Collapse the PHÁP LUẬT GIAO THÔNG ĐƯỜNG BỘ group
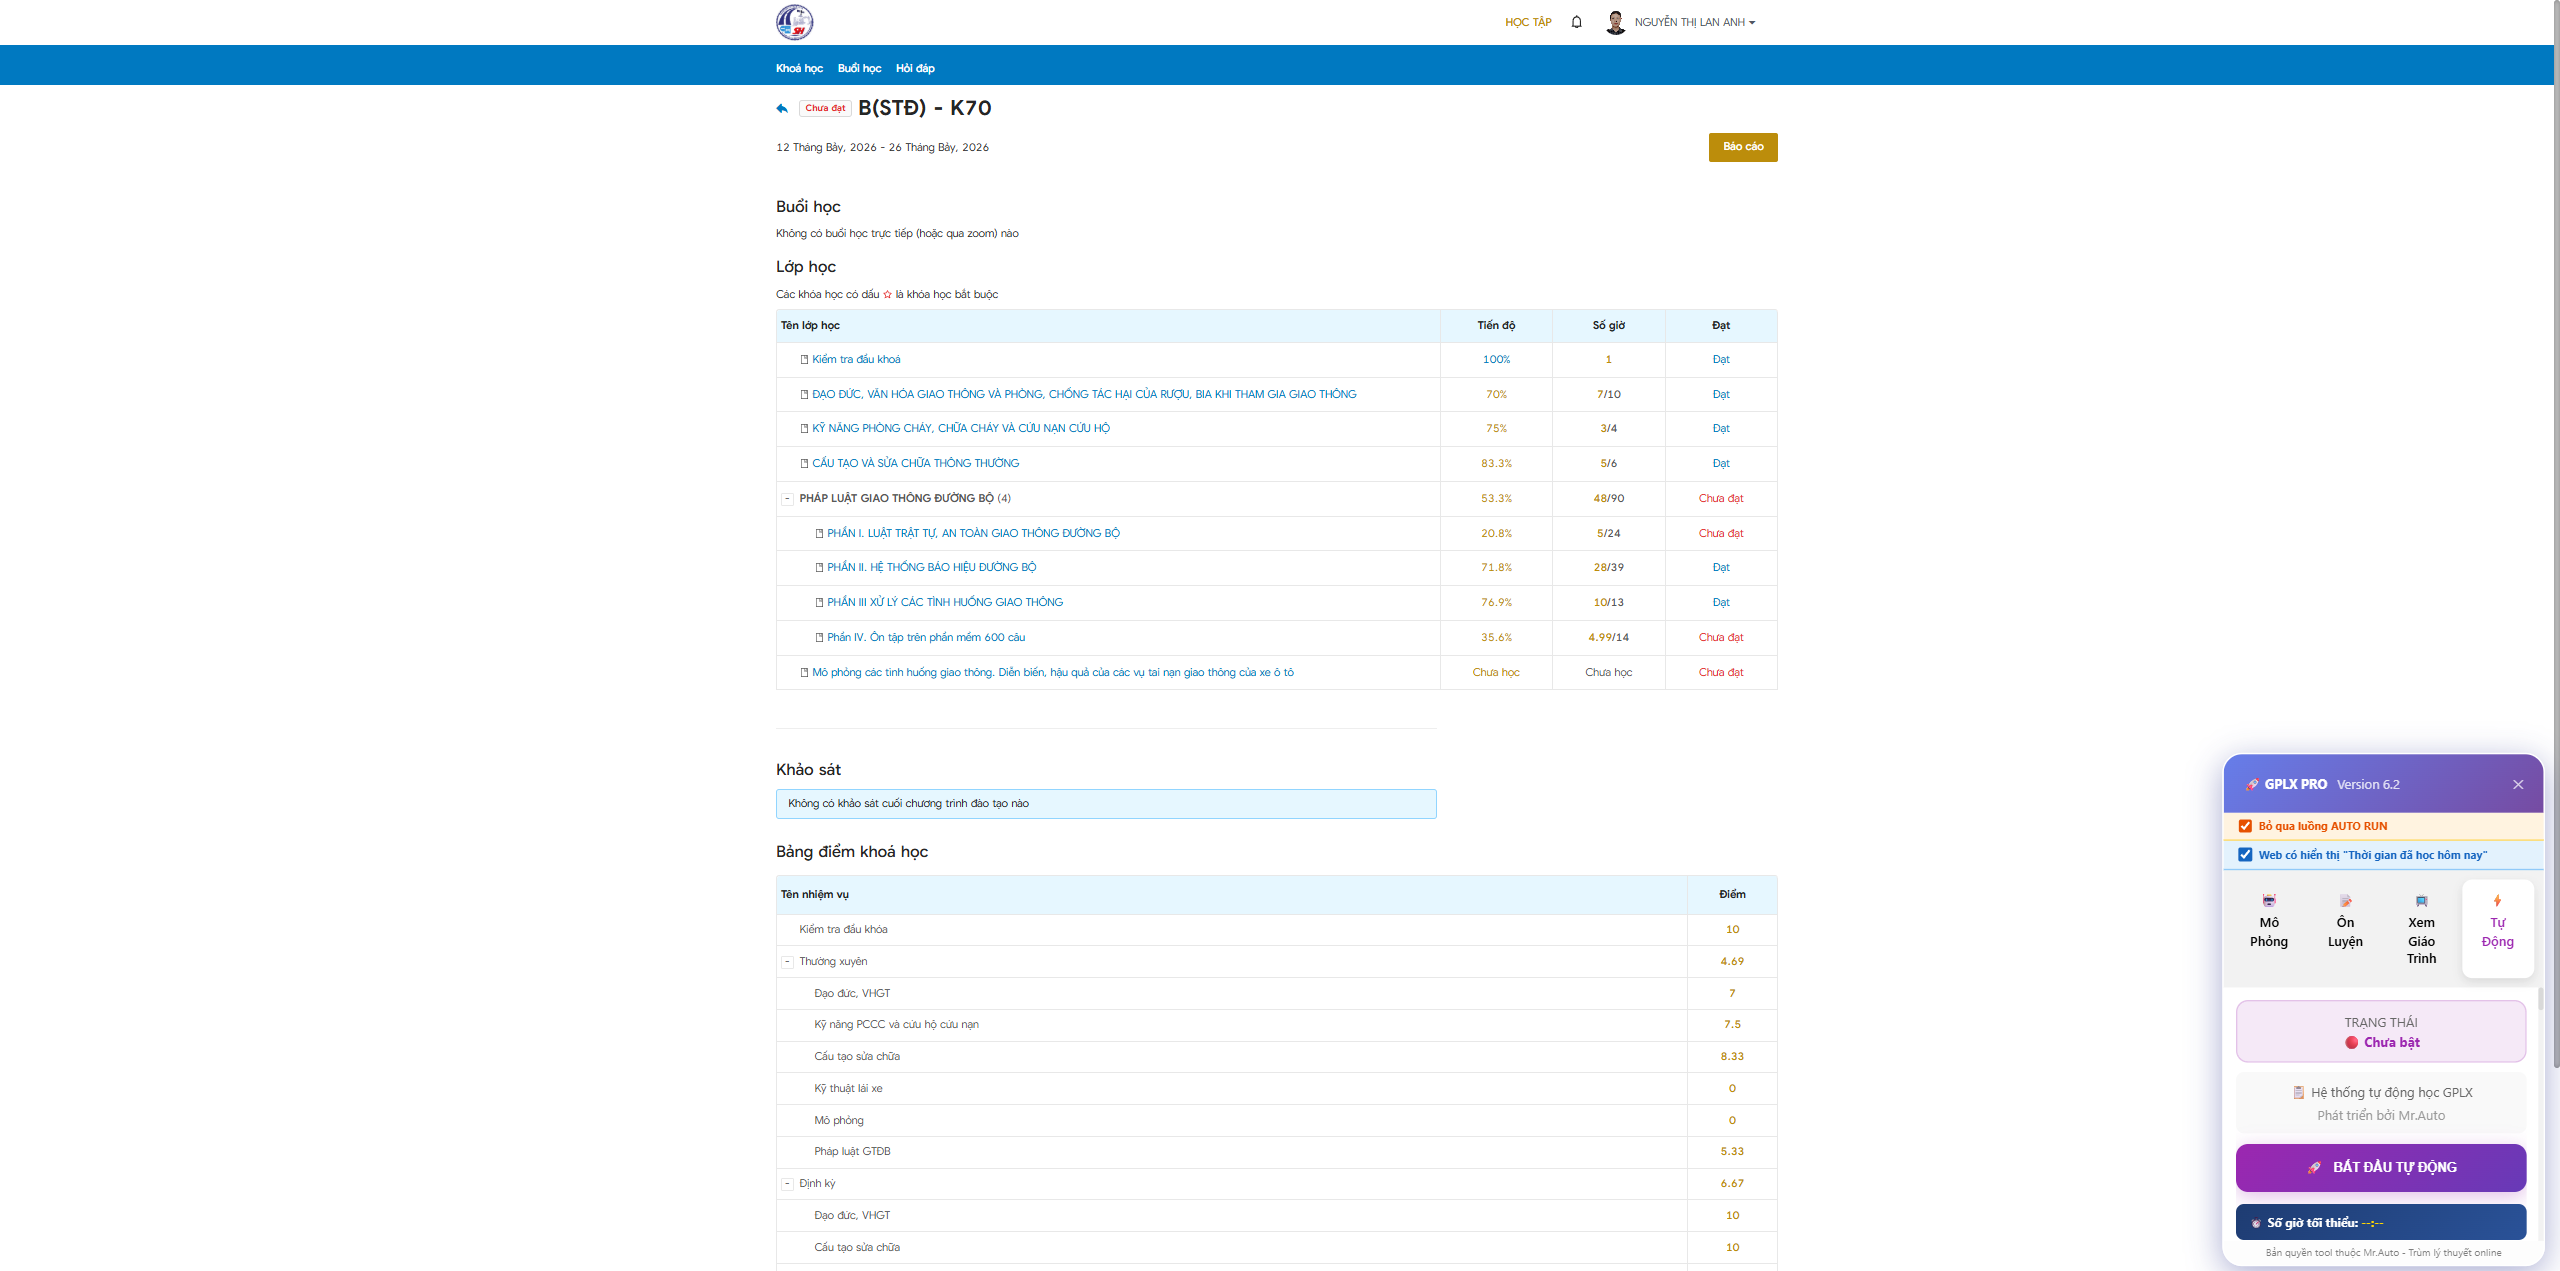 [787, 498]
